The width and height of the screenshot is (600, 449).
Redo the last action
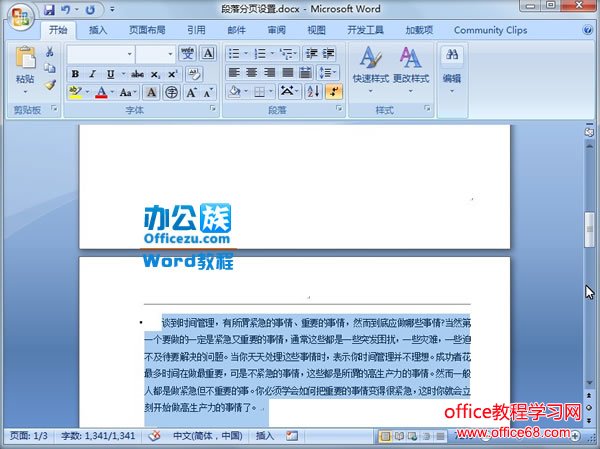tap(90, 10)
